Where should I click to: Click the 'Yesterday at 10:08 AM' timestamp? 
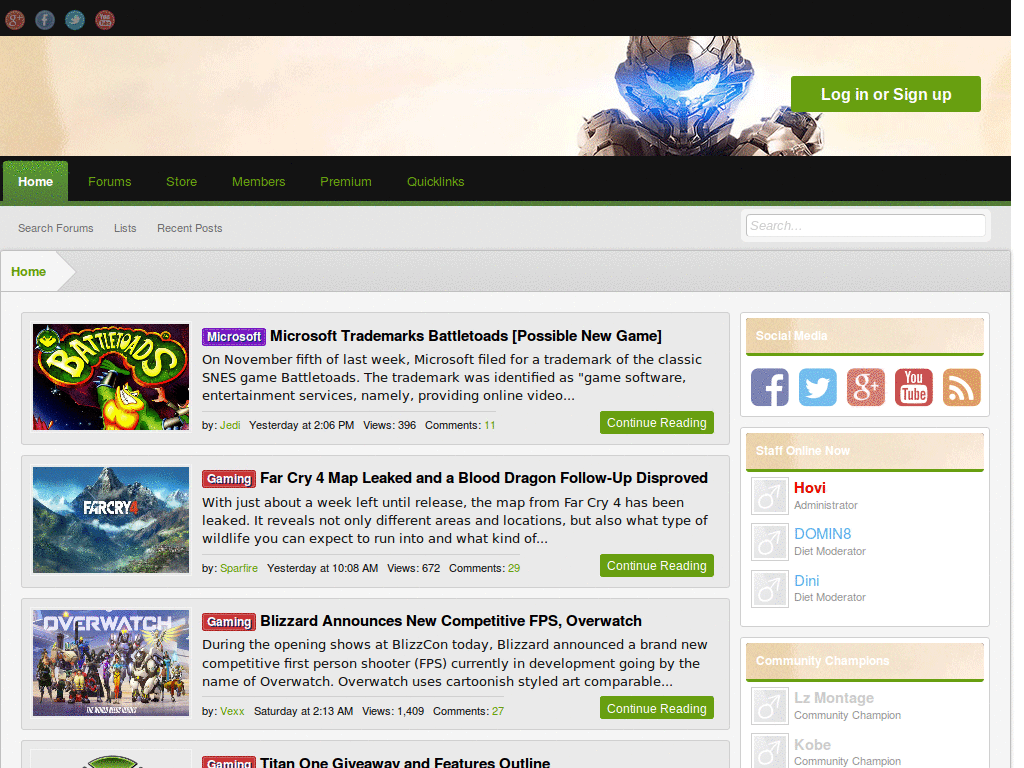(x=323, y=568)
